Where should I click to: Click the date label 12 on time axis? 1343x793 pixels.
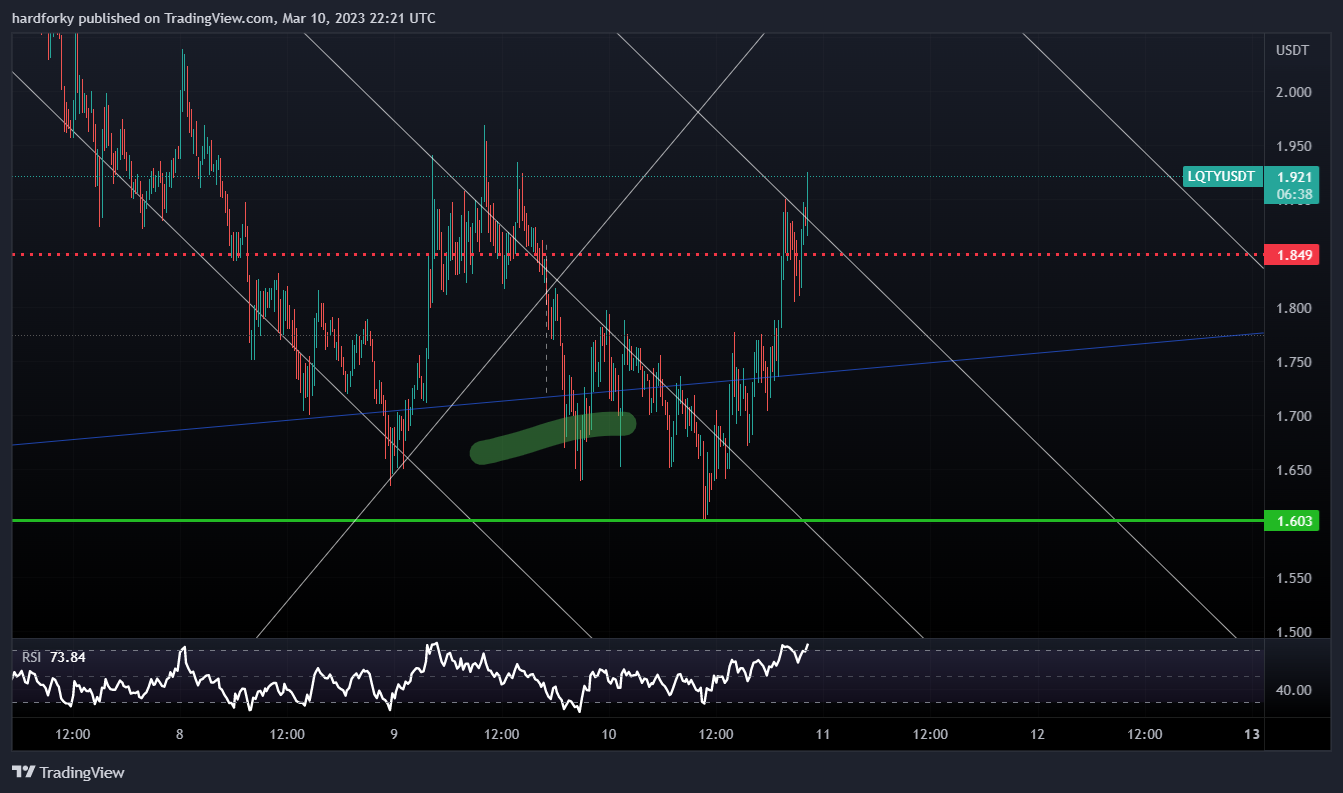click(x=1038, y=733)
